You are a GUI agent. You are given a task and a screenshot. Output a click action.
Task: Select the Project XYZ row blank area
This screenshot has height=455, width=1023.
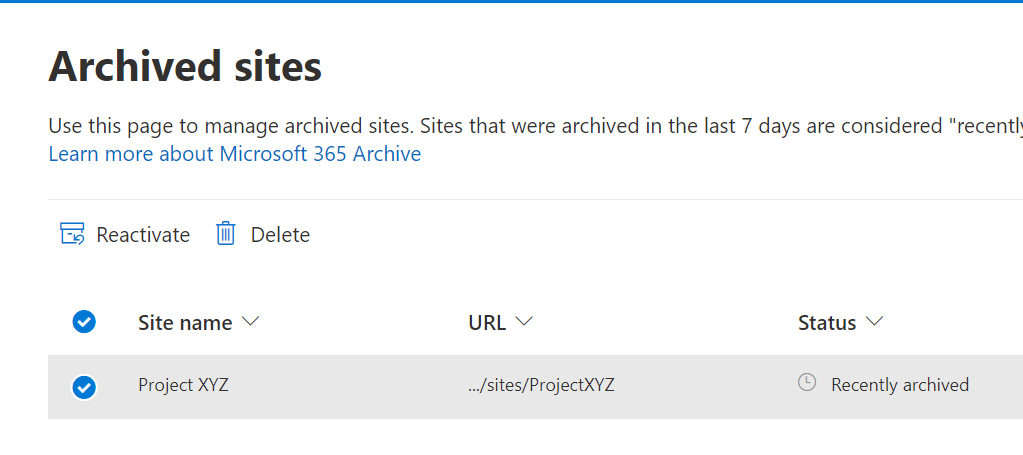[350, 386]
